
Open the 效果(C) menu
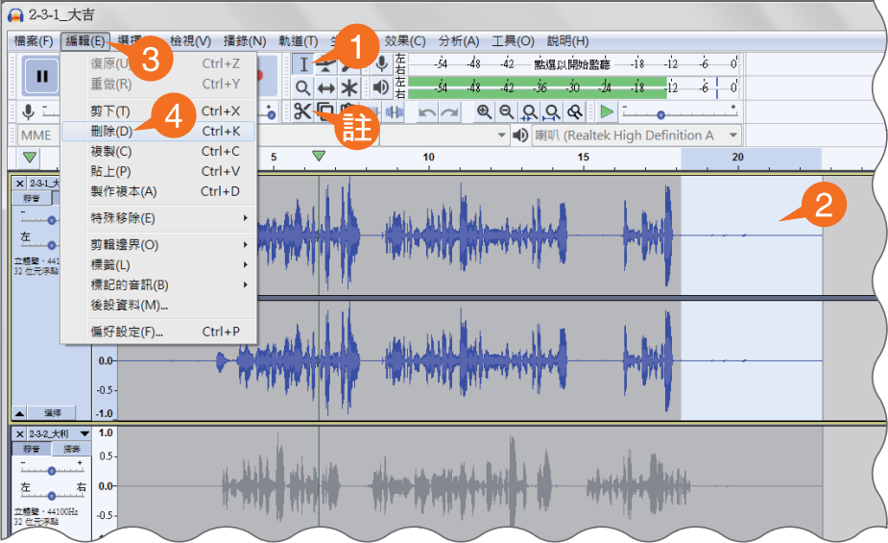tap(405, 41)
